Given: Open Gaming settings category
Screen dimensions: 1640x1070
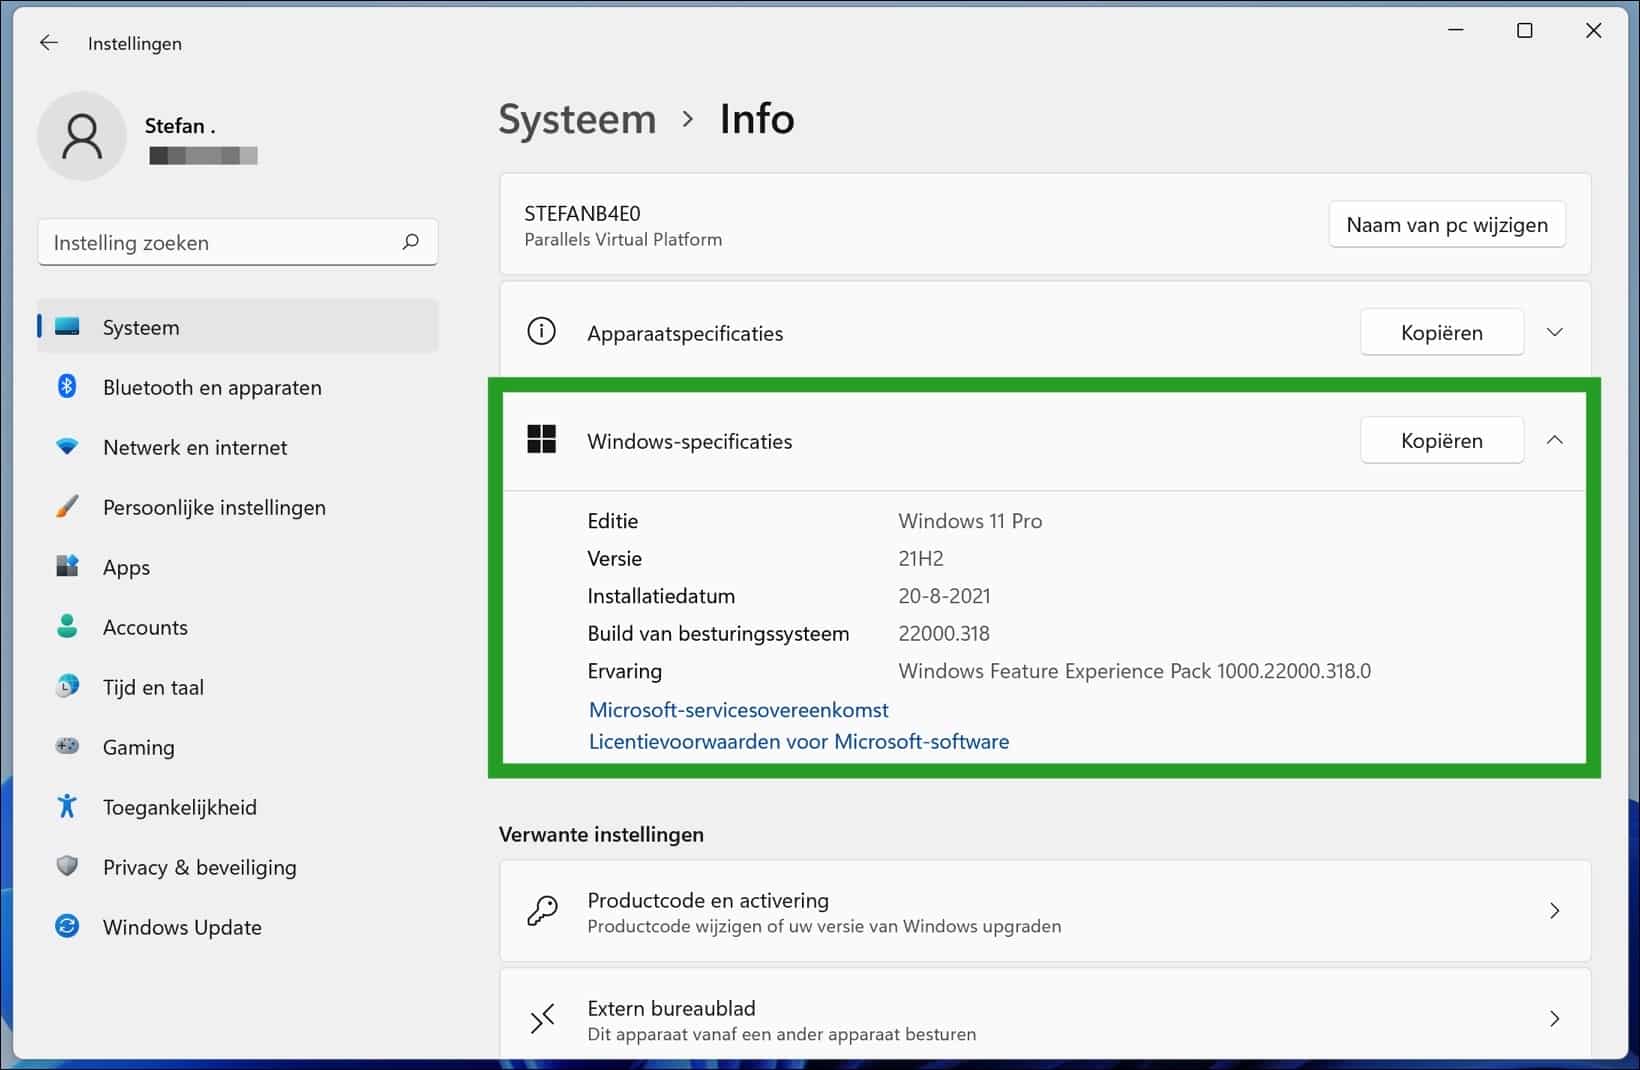Looking at the screenshot, I should tap(238, 747).
